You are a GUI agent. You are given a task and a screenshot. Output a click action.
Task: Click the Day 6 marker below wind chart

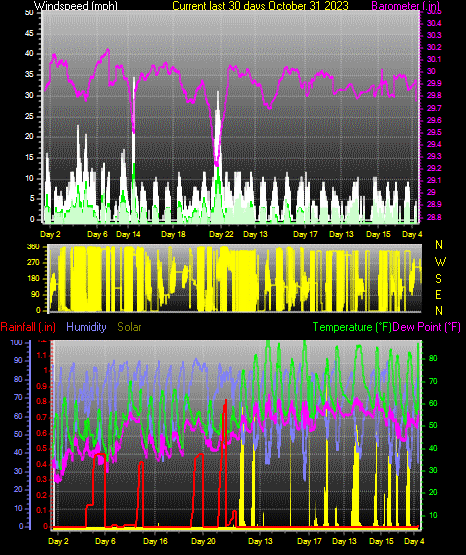97,234
